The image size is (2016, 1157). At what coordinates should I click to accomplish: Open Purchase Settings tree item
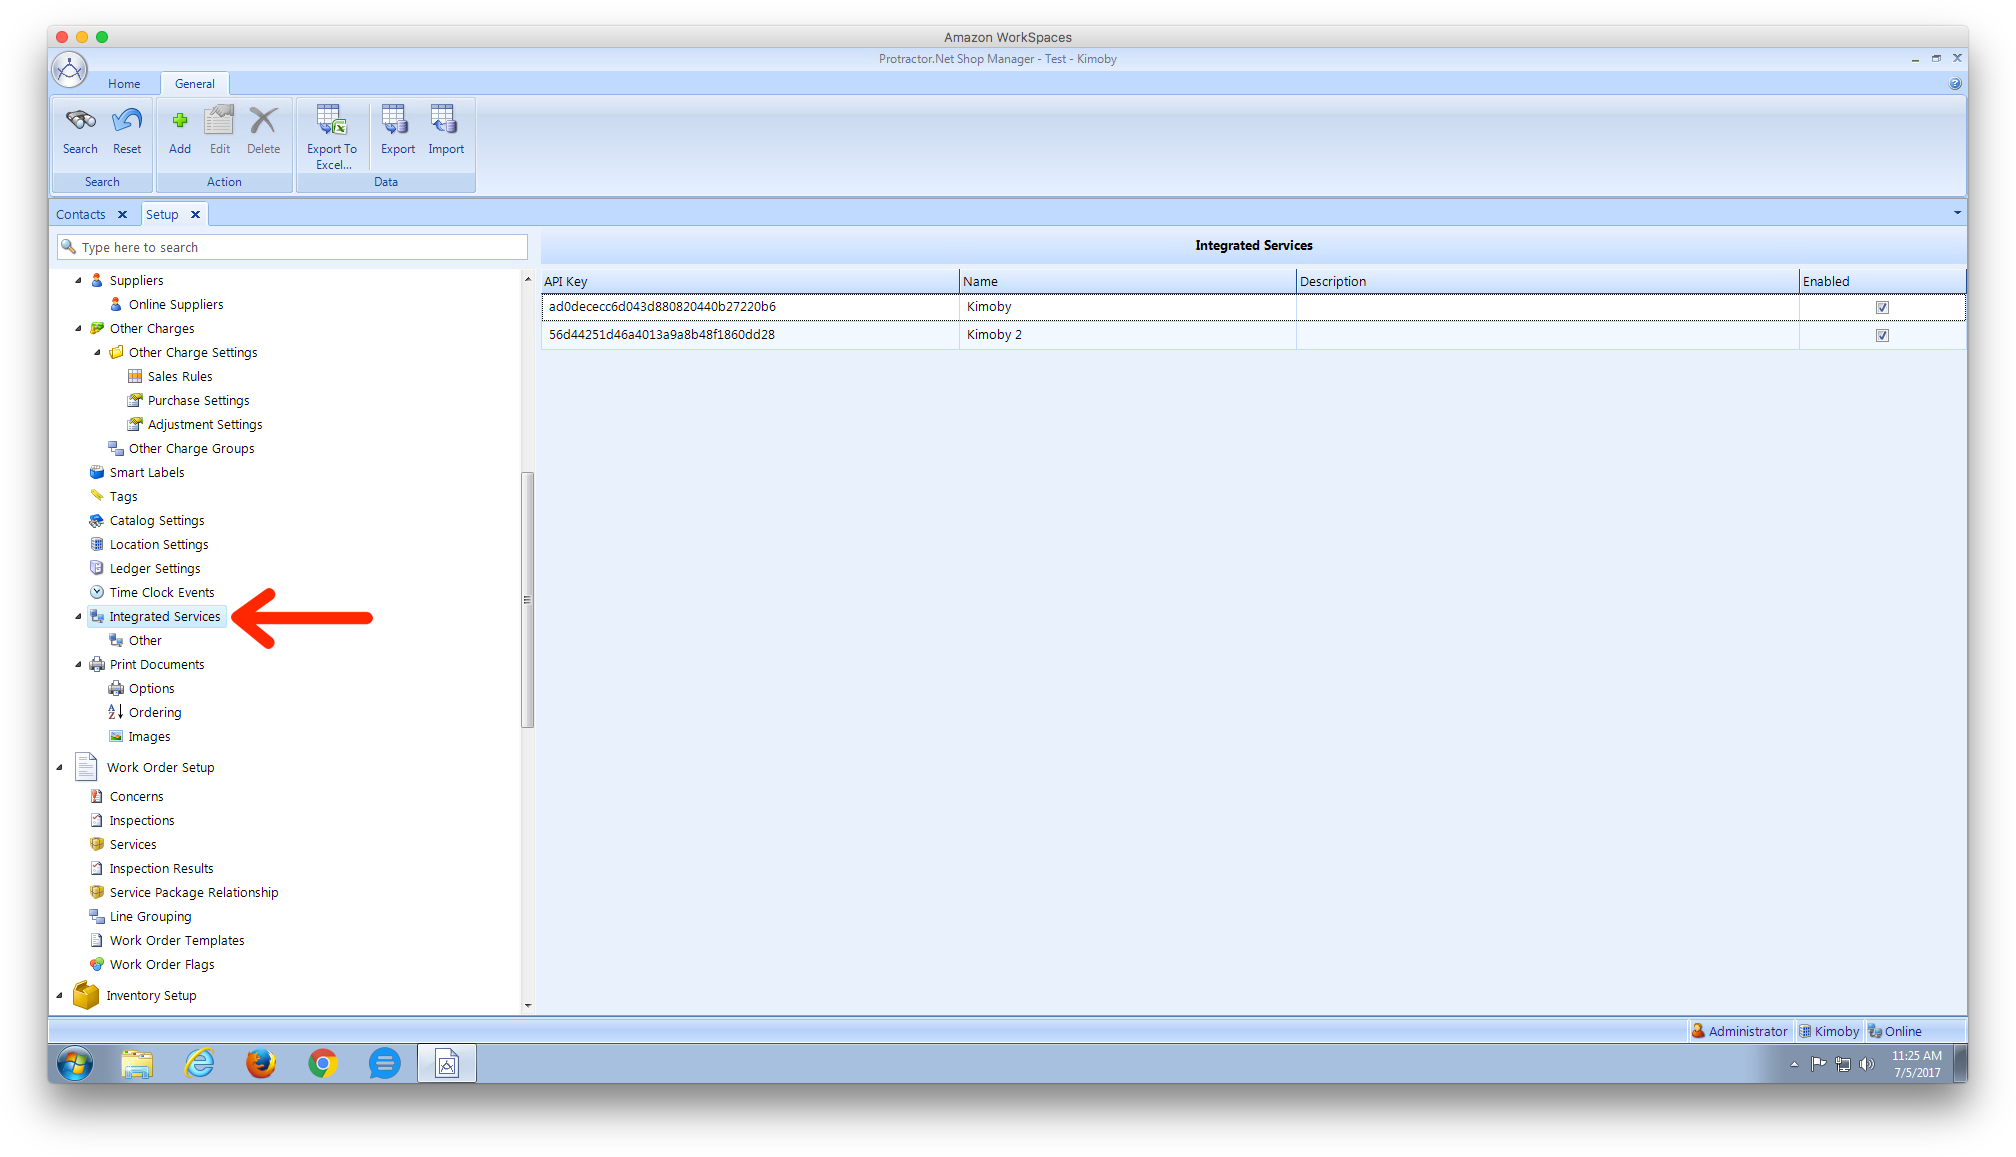coord(198,401)
